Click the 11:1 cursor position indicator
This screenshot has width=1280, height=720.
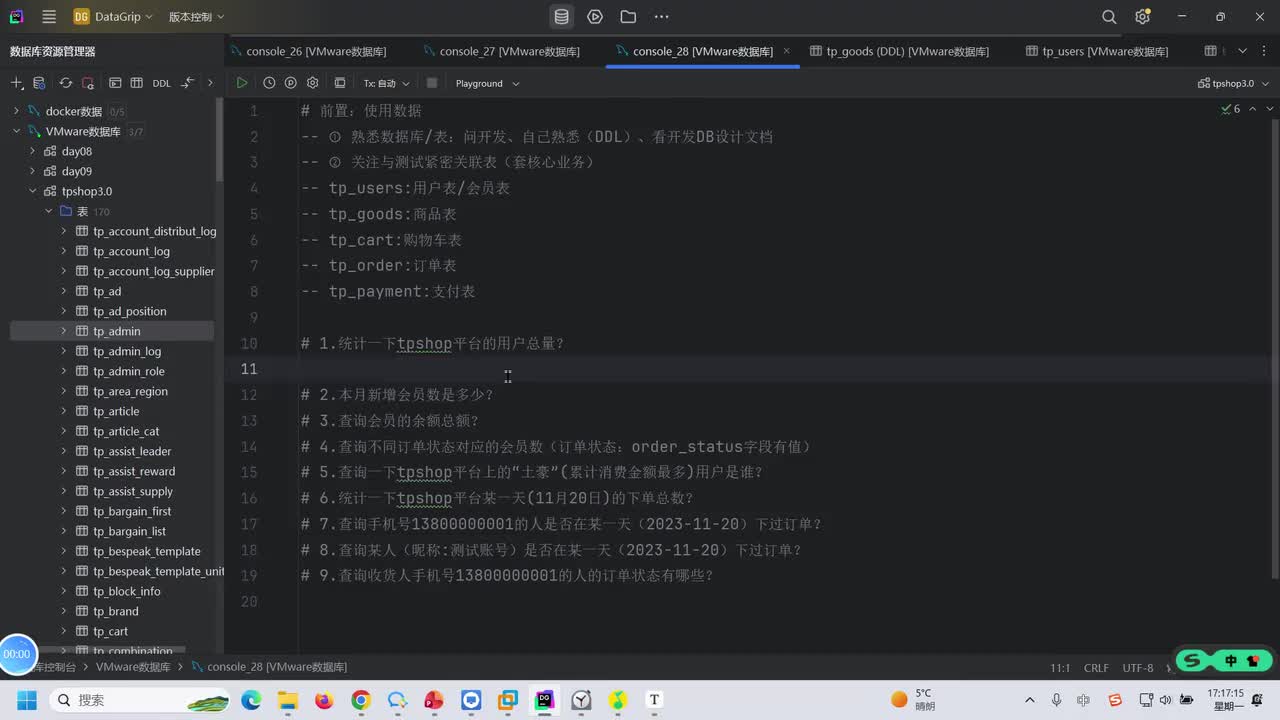coord(1060,668)
